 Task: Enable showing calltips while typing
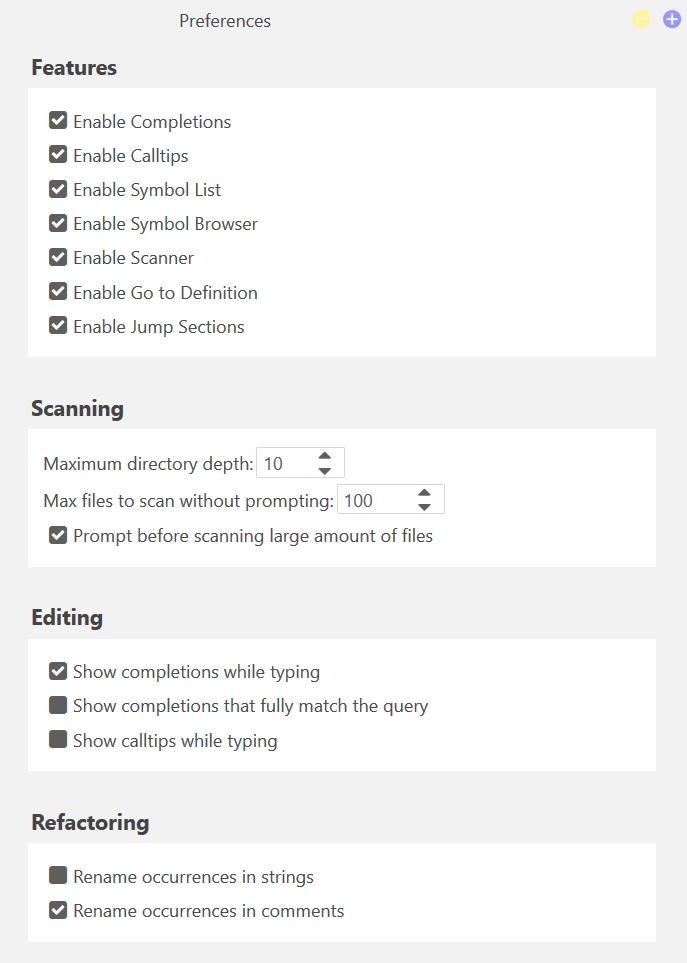point(58,739)
